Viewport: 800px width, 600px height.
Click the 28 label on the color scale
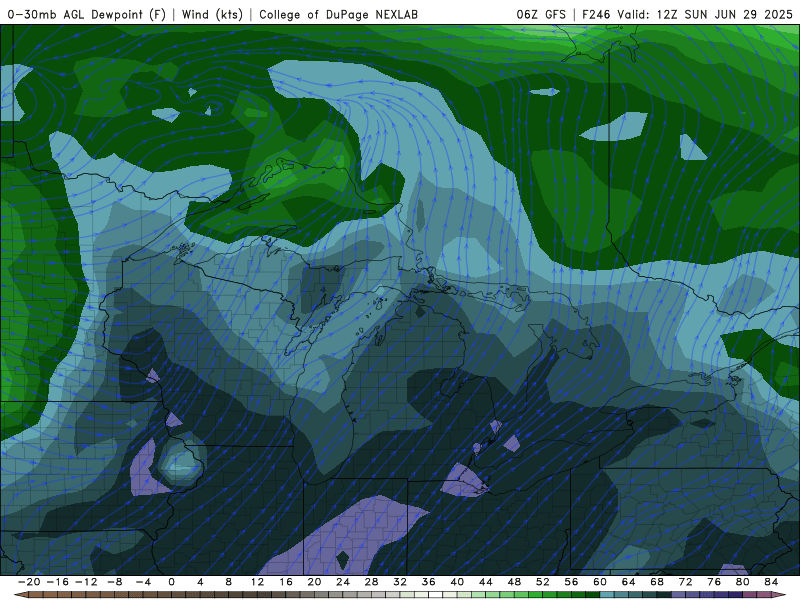pyautogui.click(x=371, y=582)
